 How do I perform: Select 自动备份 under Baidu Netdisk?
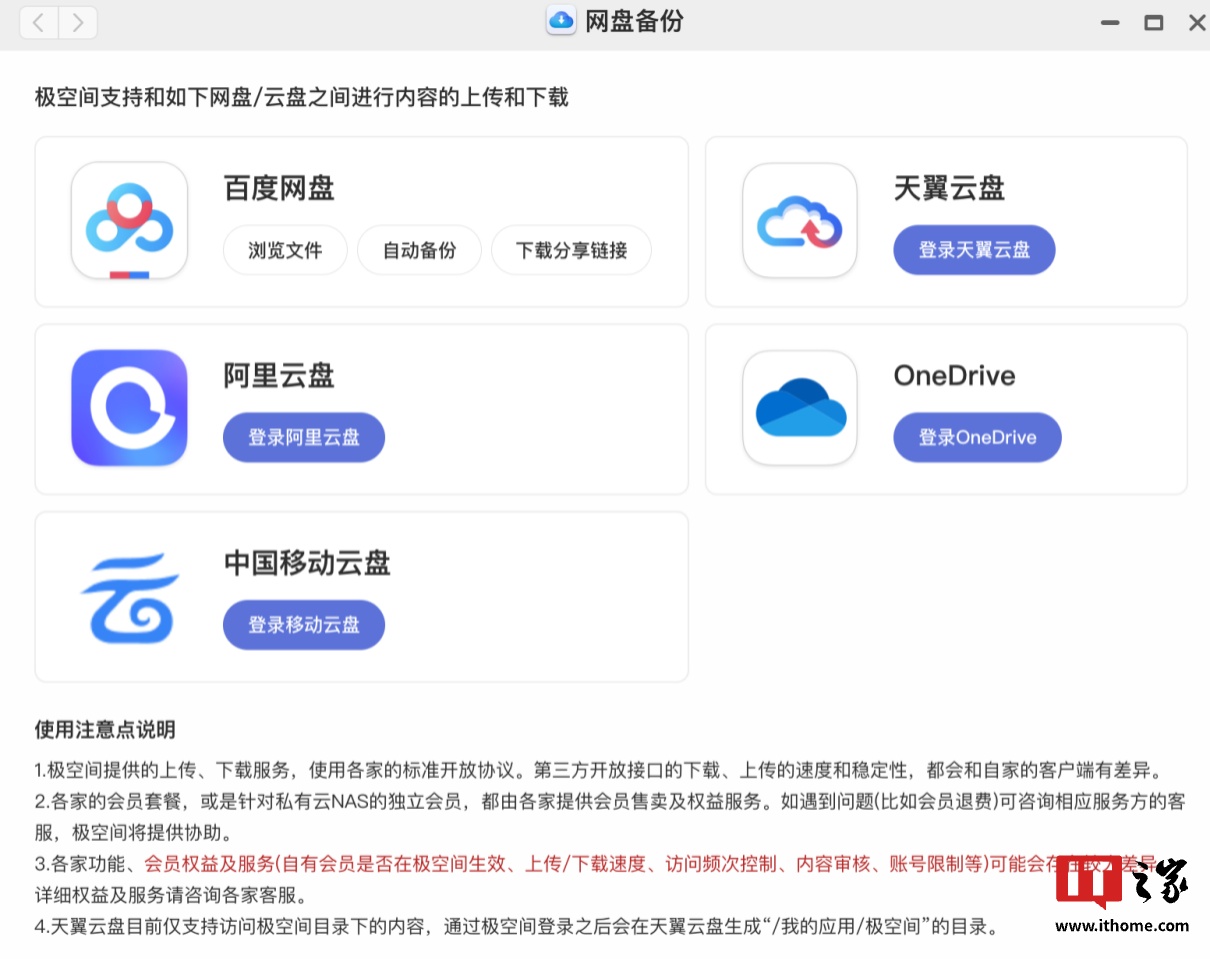click(419, 250)
